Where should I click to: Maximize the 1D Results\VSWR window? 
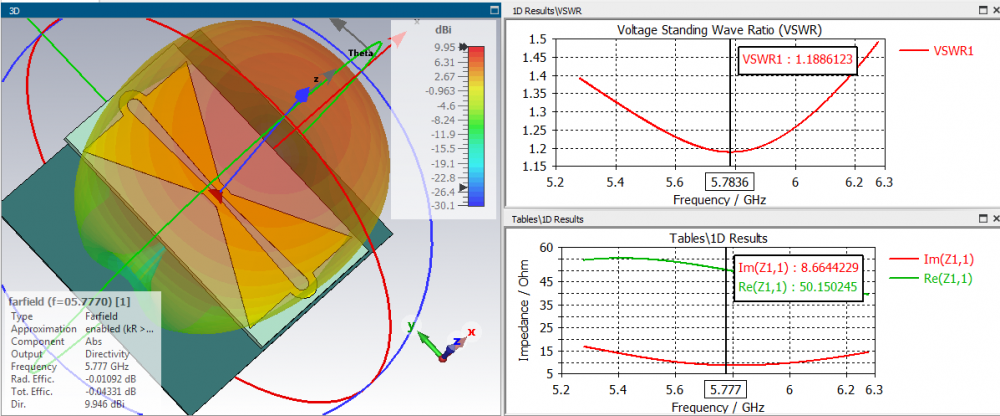click(x=984, y=10)
